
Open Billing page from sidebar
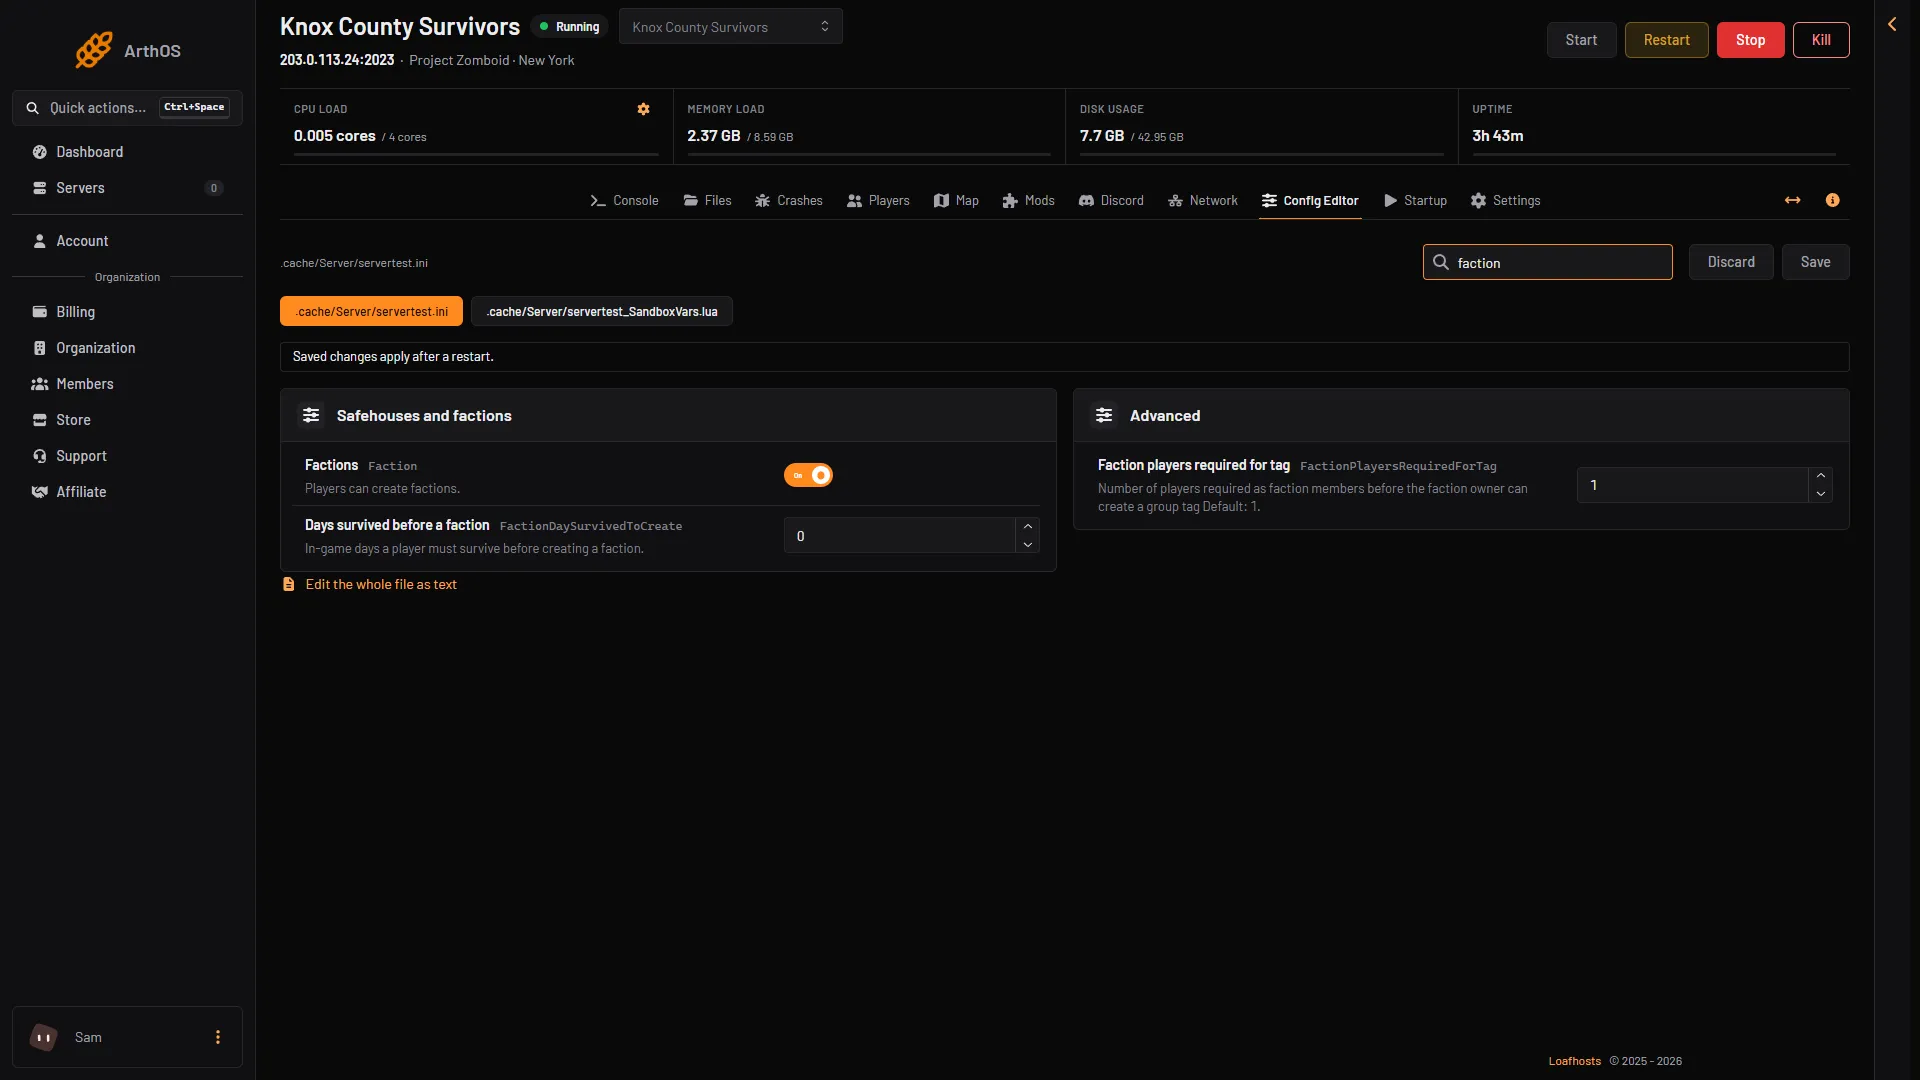127,312
